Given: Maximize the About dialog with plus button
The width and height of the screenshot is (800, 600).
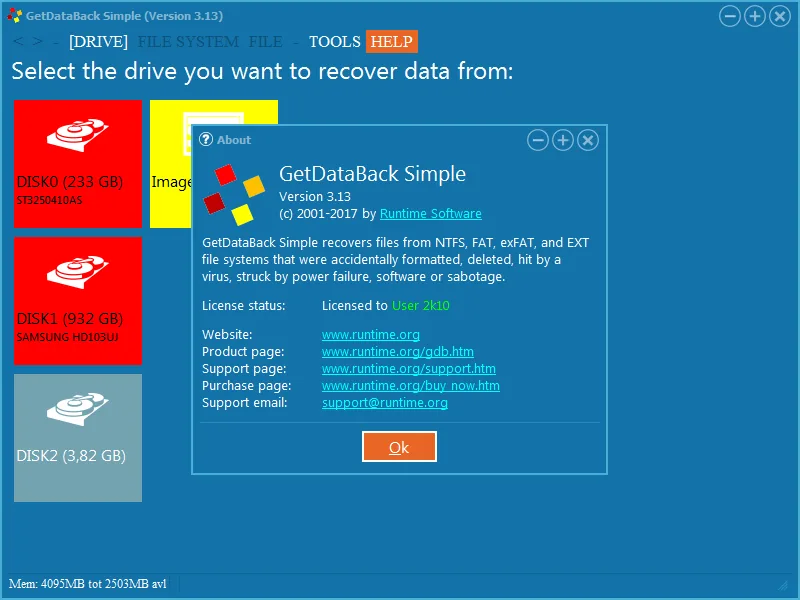Looking at the screenshot, I should [x=563, y=140].
